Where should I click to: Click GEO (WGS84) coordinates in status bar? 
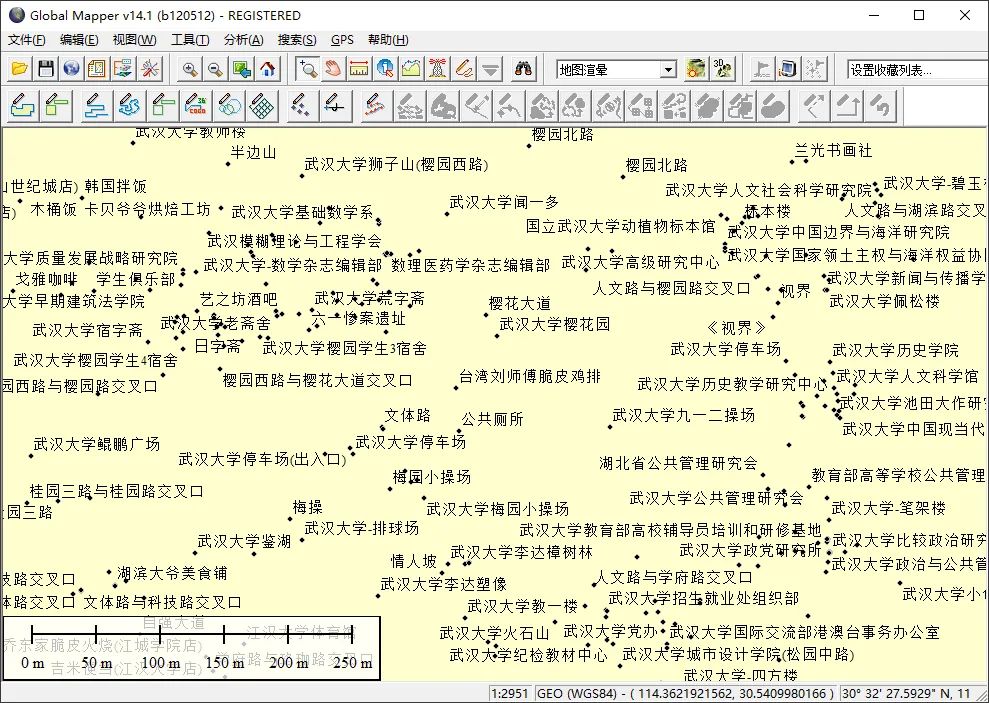686,694
